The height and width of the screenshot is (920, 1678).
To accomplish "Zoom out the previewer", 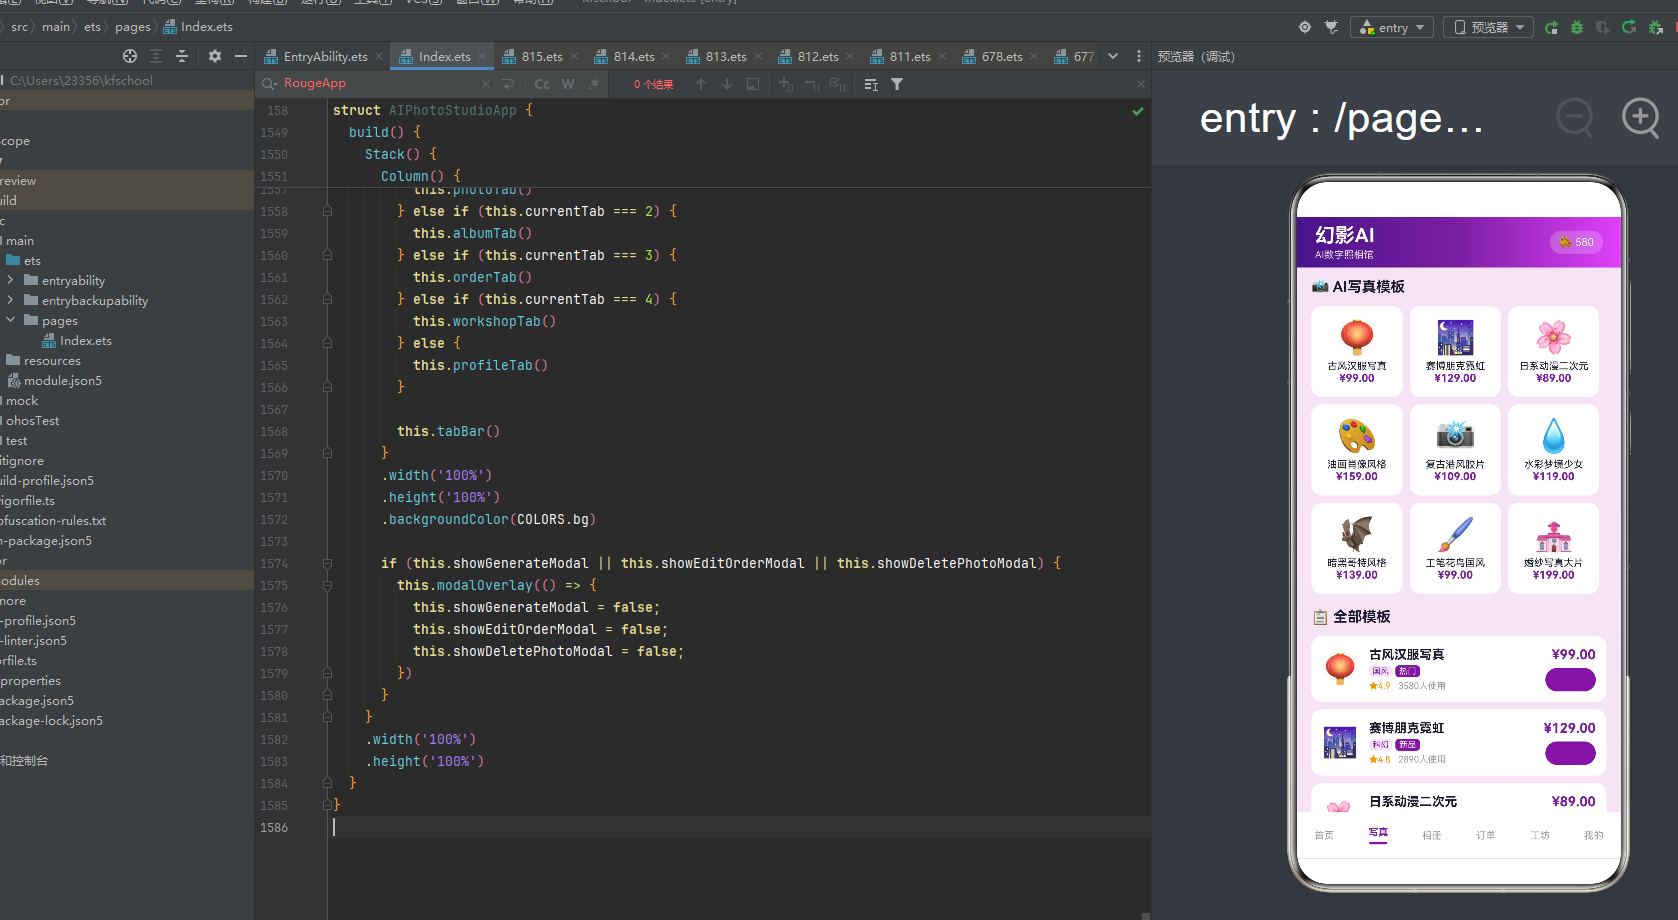I will pos(1575,118).
